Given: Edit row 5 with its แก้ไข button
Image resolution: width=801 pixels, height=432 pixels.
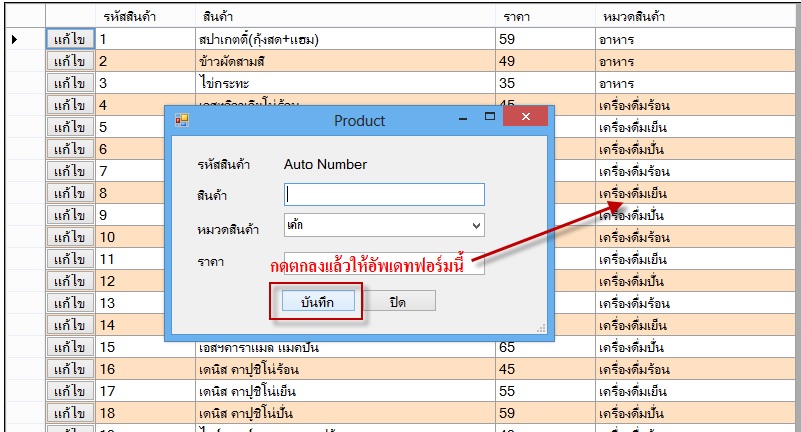Looking at the screenshot, I should (x=70, y=127).
